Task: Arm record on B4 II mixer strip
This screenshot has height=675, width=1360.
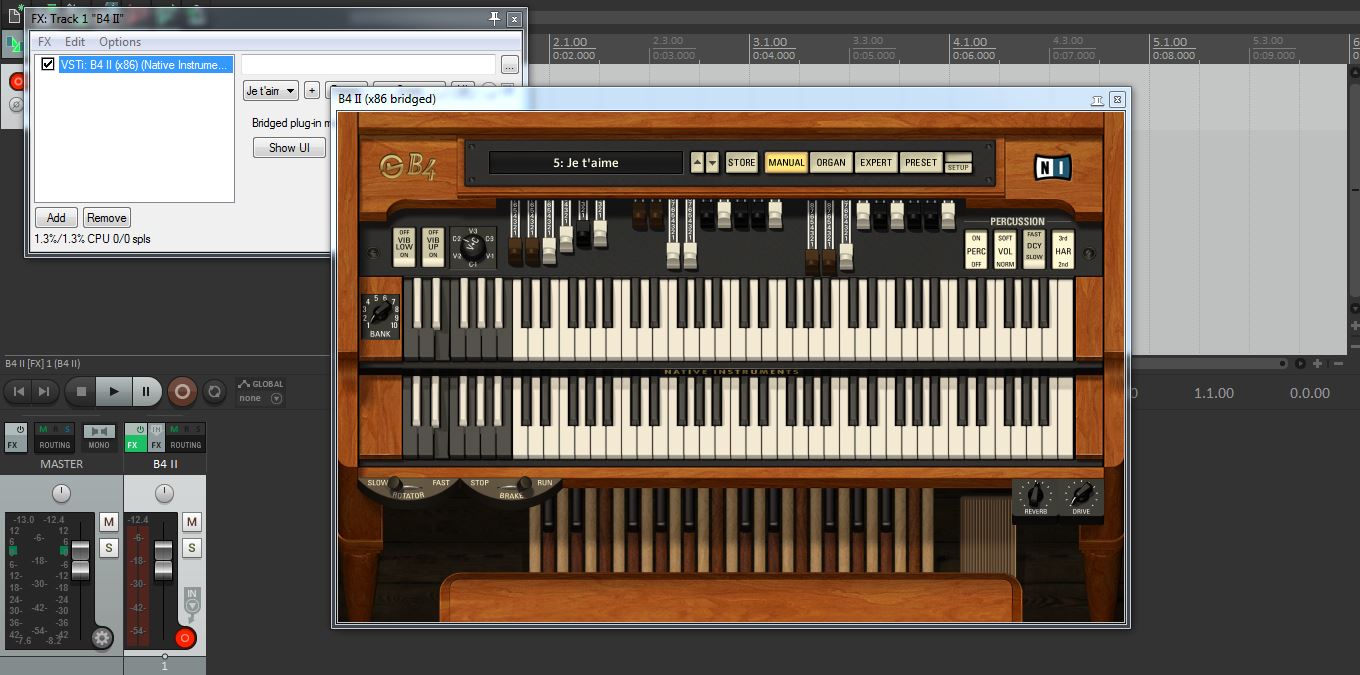Action: pos(185,638)
